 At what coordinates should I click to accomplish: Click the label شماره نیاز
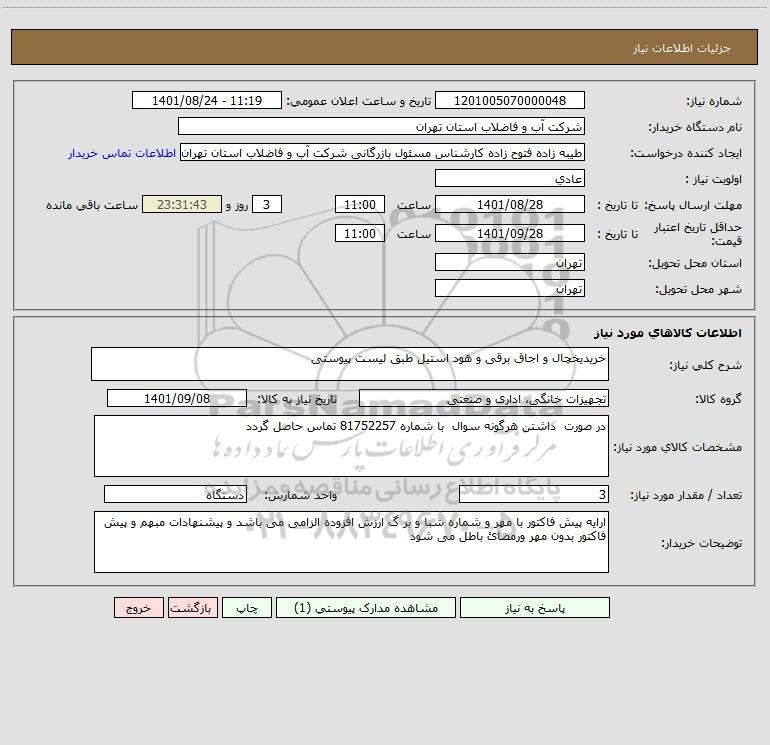[x=714, y=102]
